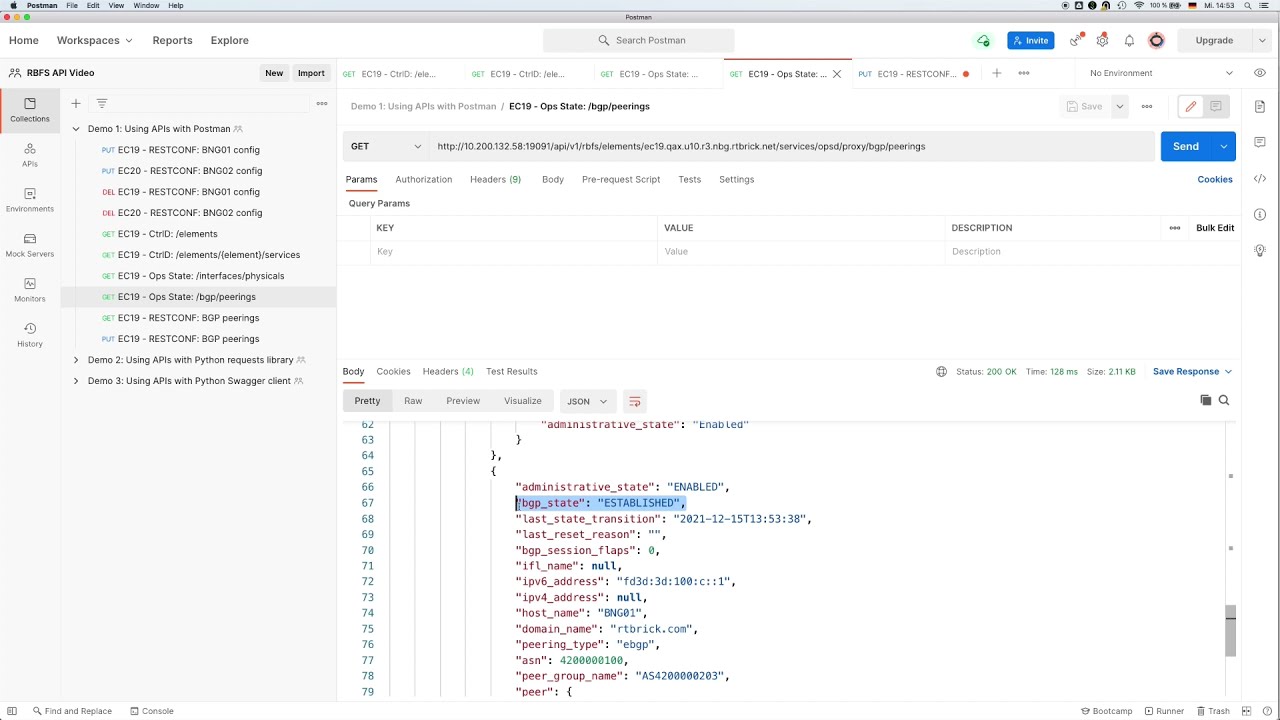1280x720 pixels.
Task: Toggle line wrap in response
Action: [634, 401]
